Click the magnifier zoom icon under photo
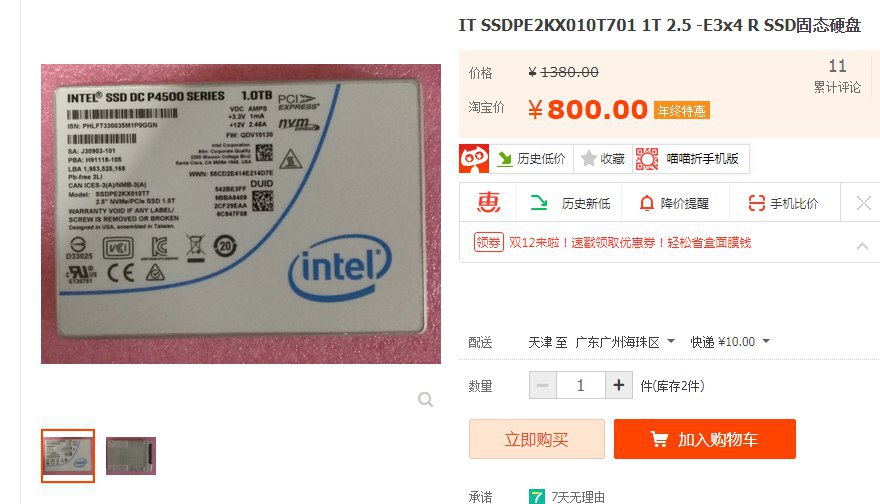This screenshot has width=880, height=504. pyautogui.click(x=425, y=399)
